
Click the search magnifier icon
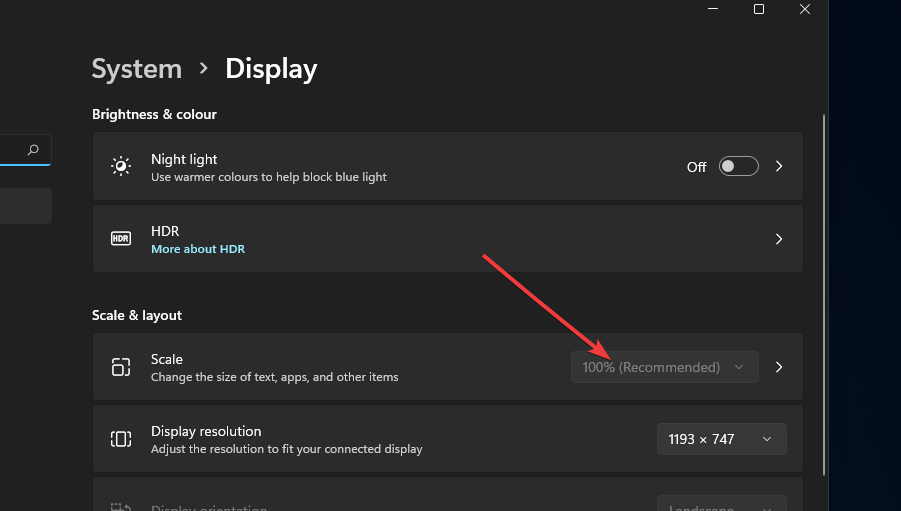tap(33, 150)
